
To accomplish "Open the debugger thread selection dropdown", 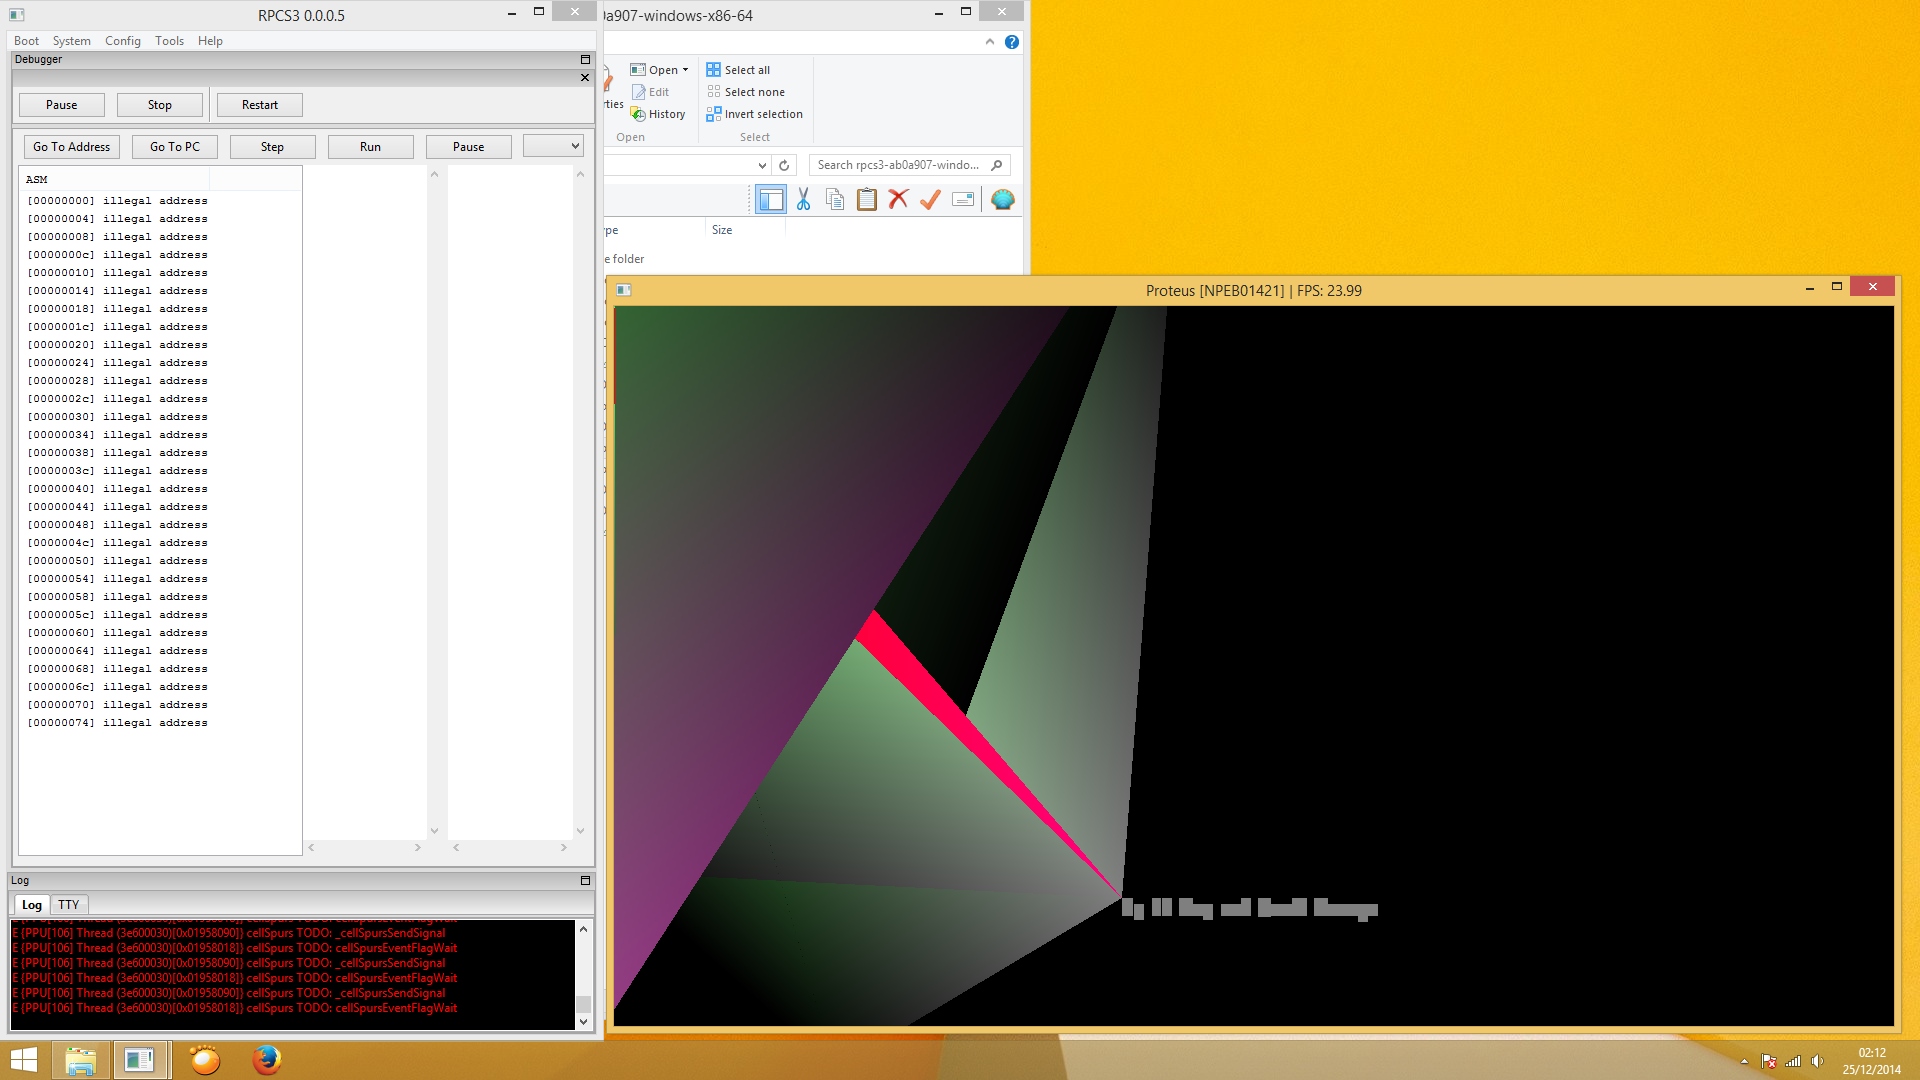I will click(553, 146).
